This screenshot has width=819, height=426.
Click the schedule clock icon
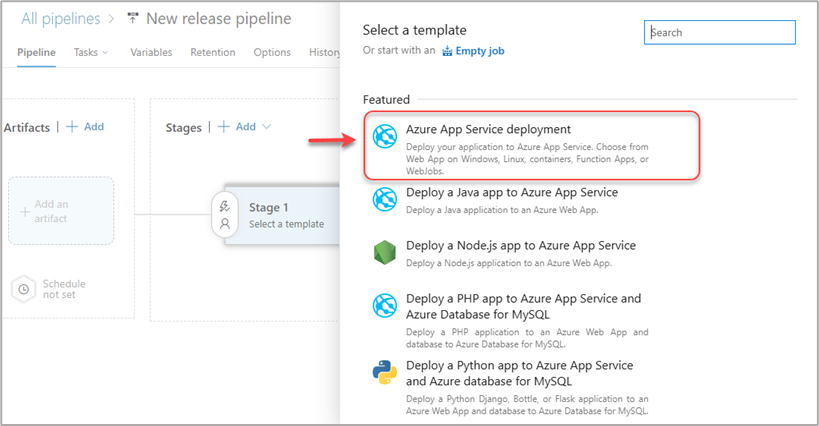24,289
